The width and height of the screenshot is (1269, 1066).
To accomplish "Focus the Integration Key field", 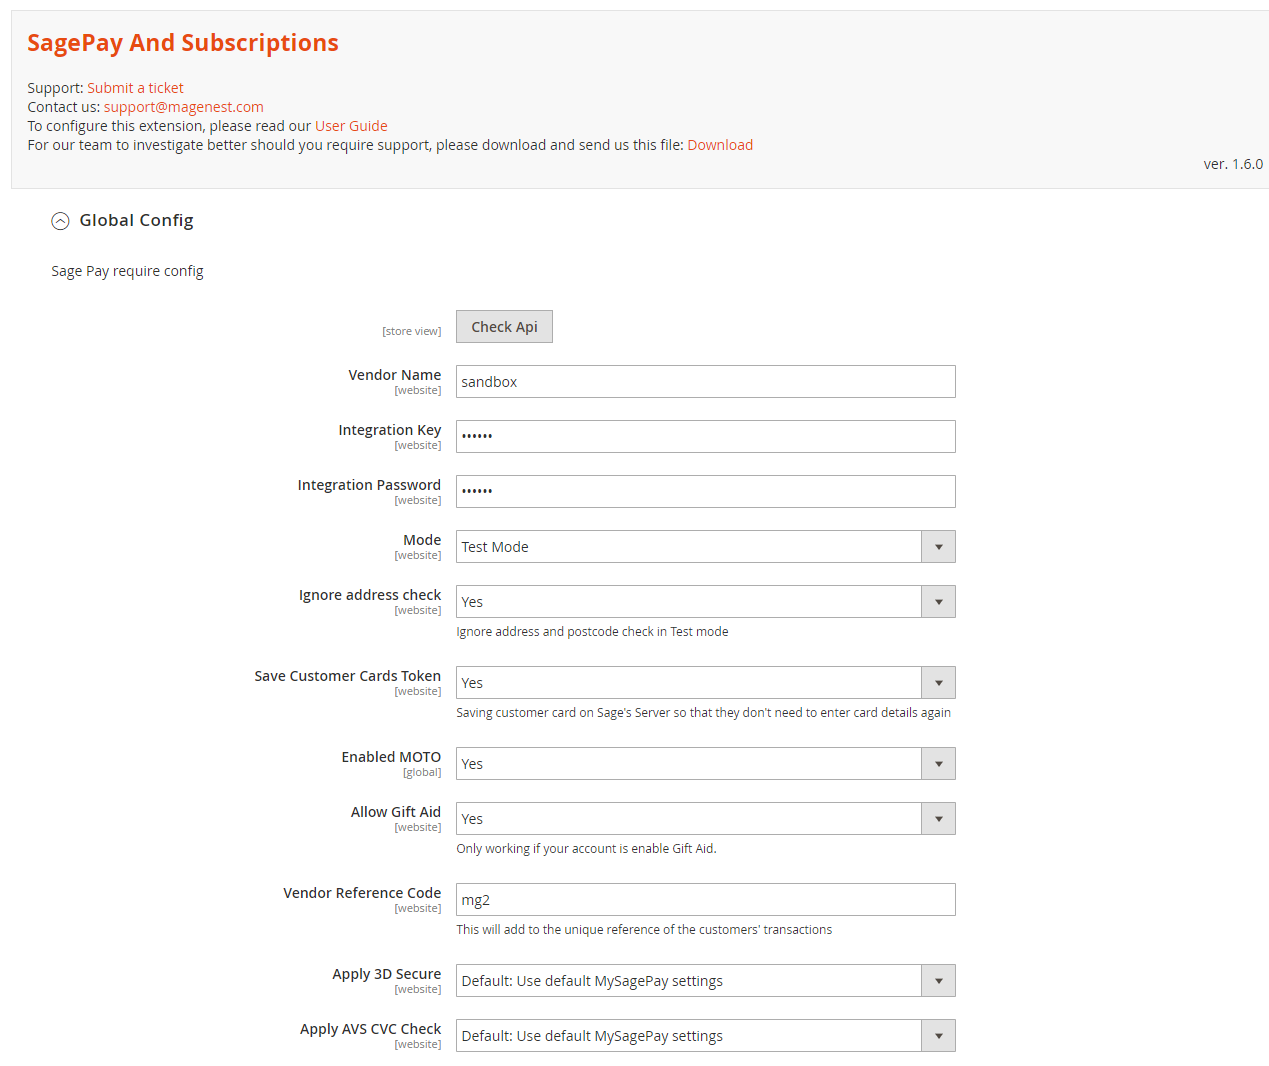I will pos(705,437).
